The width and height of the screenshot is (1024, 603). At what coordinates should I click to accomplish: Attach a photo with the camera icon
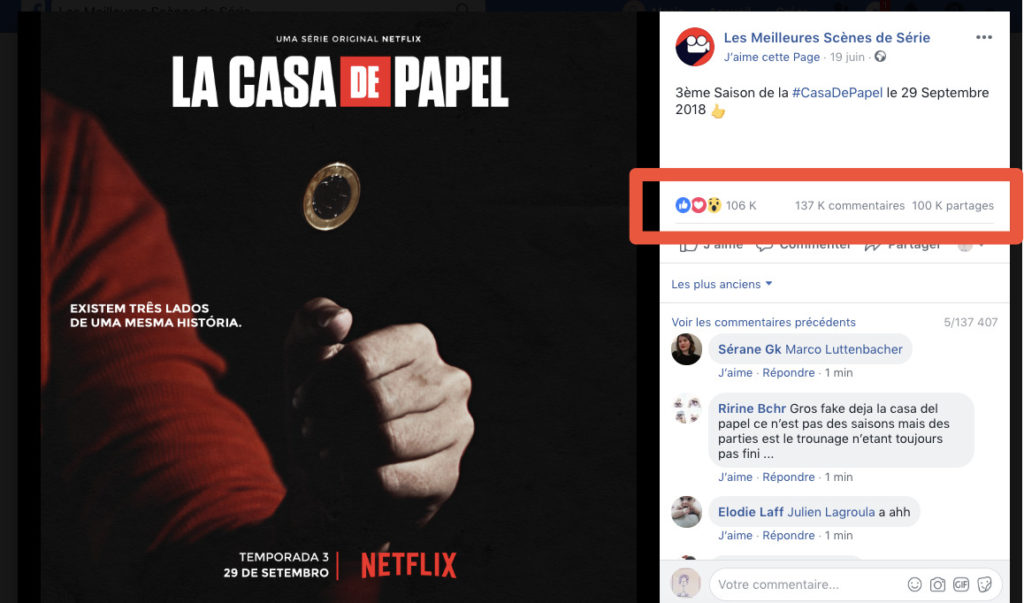(x=938, y=584)
